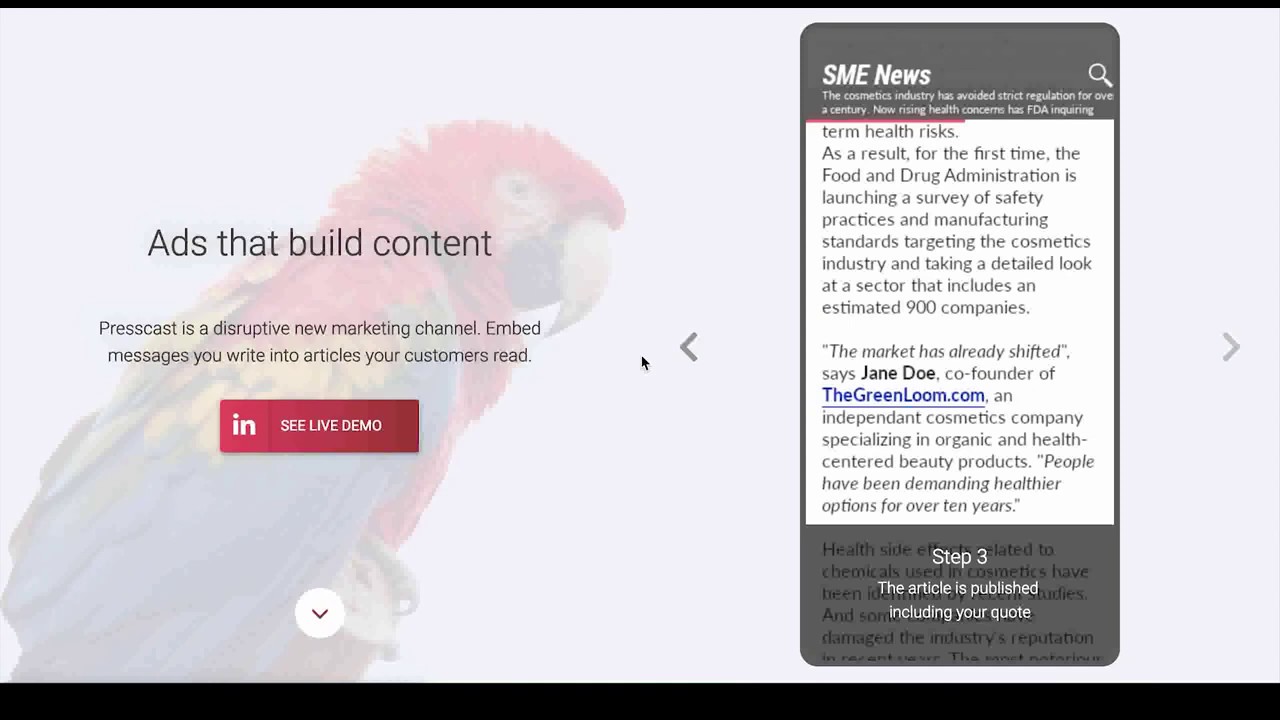Screen dimensions: 1280x720
Task: Open TheGreenLoom.com link in article
Action: pos(903,395)
